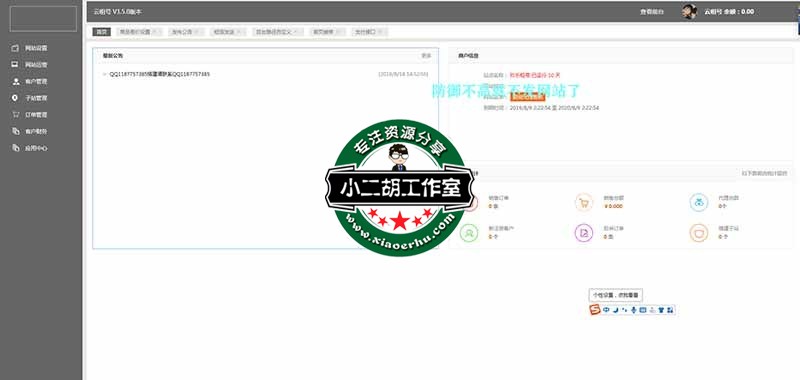This screenshot has height=380, width=800.
Task: Click the Sogou input method S icon
Action: pyautogui.click(x=594, y=310)
